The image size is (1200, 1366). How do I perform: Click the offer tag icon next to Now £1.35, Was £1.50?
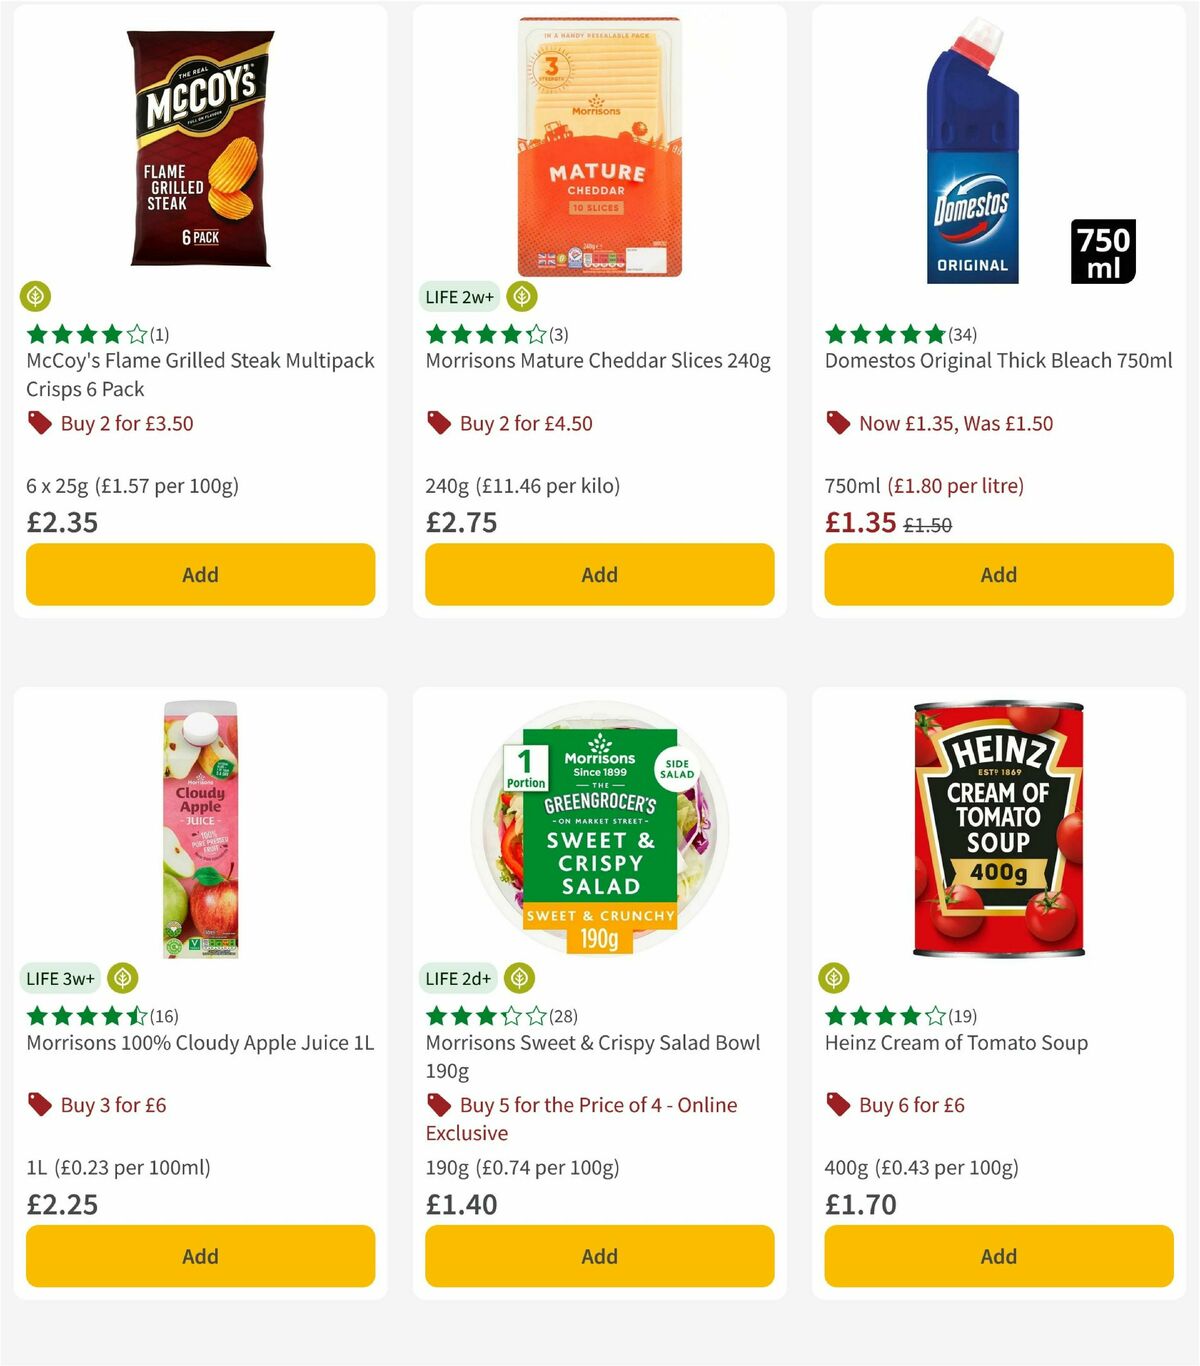838,423
